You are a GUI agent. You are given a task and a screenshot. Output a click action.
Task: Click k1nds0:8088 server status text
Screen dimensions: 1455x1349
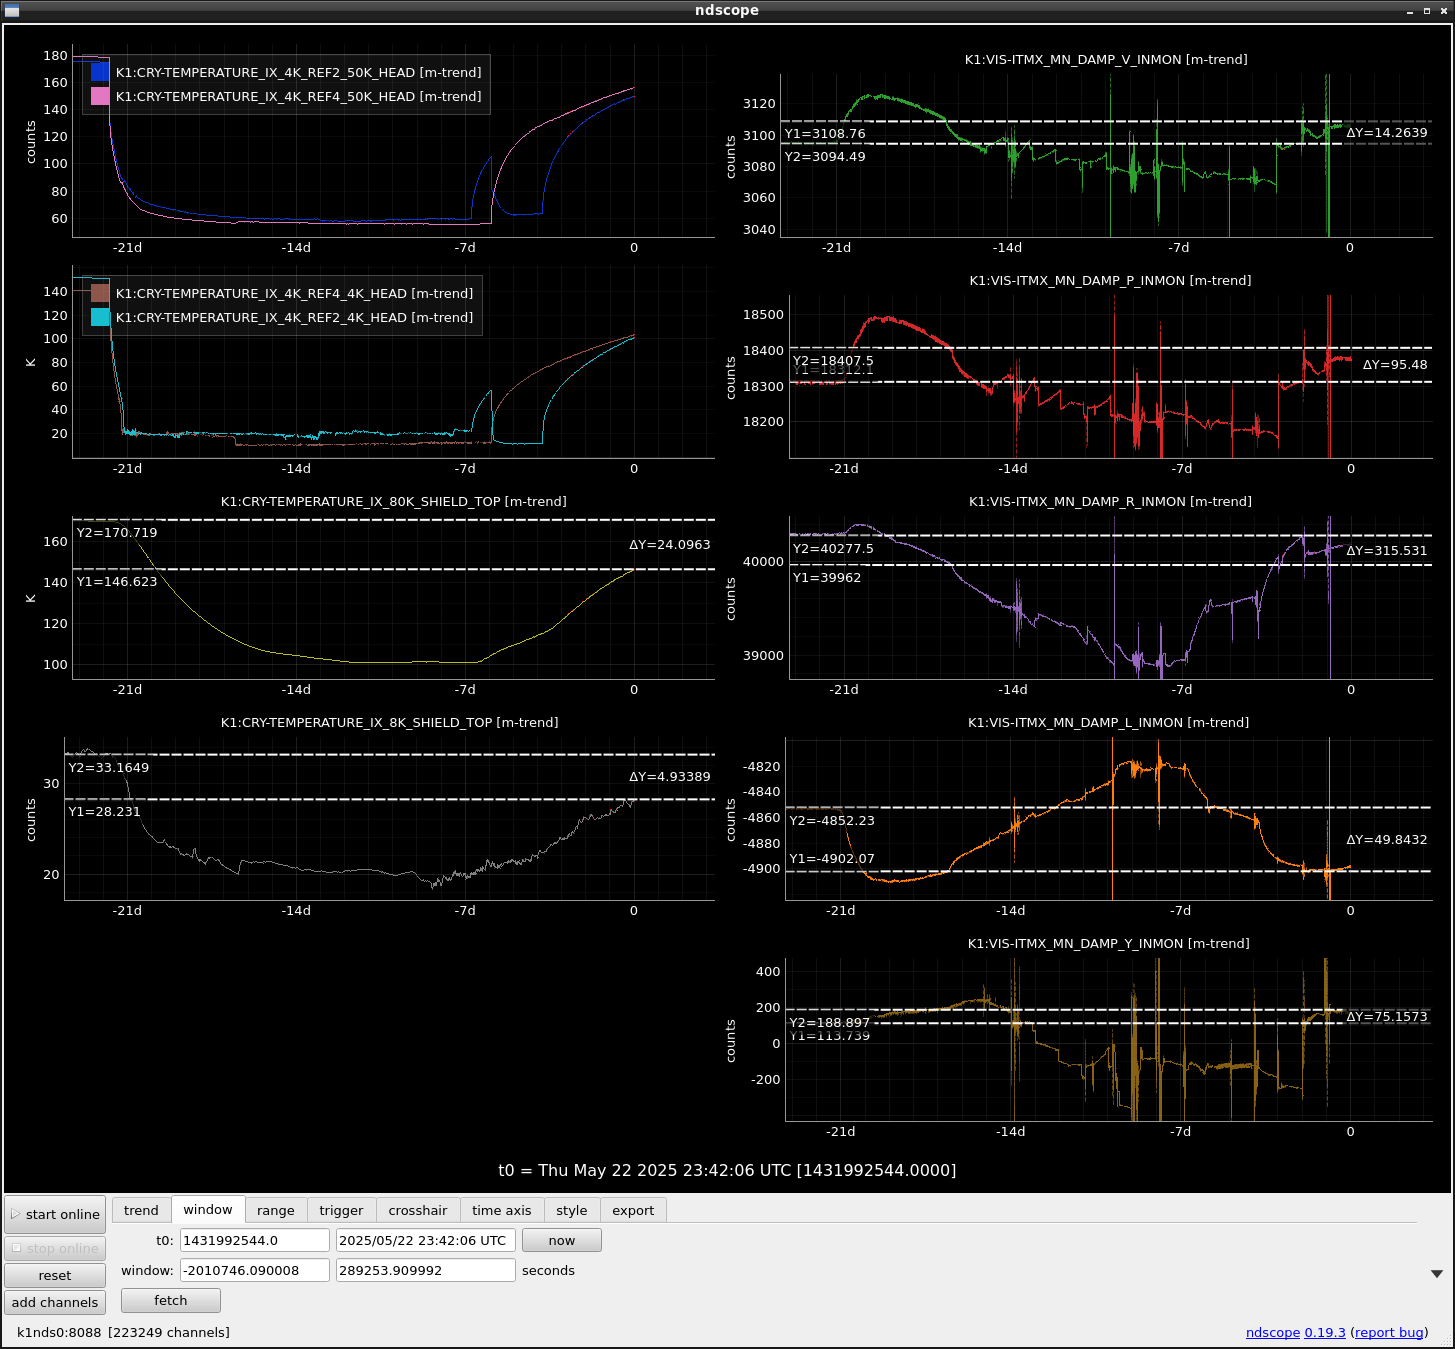[123, 1332]
